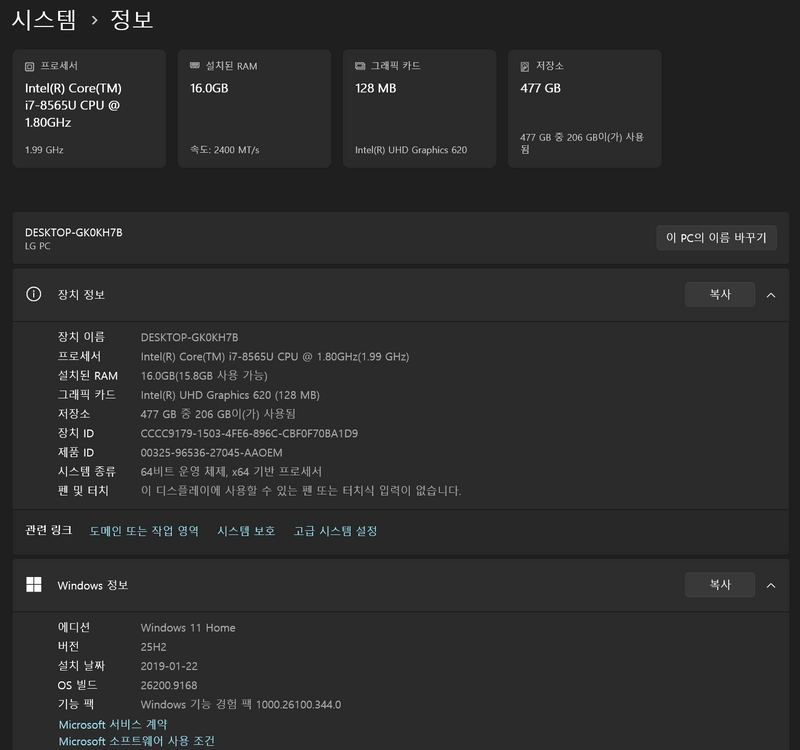800x750 pixels.
Task: Click the 펜 및 터치 row value text
Action: [x=301, y=491]
